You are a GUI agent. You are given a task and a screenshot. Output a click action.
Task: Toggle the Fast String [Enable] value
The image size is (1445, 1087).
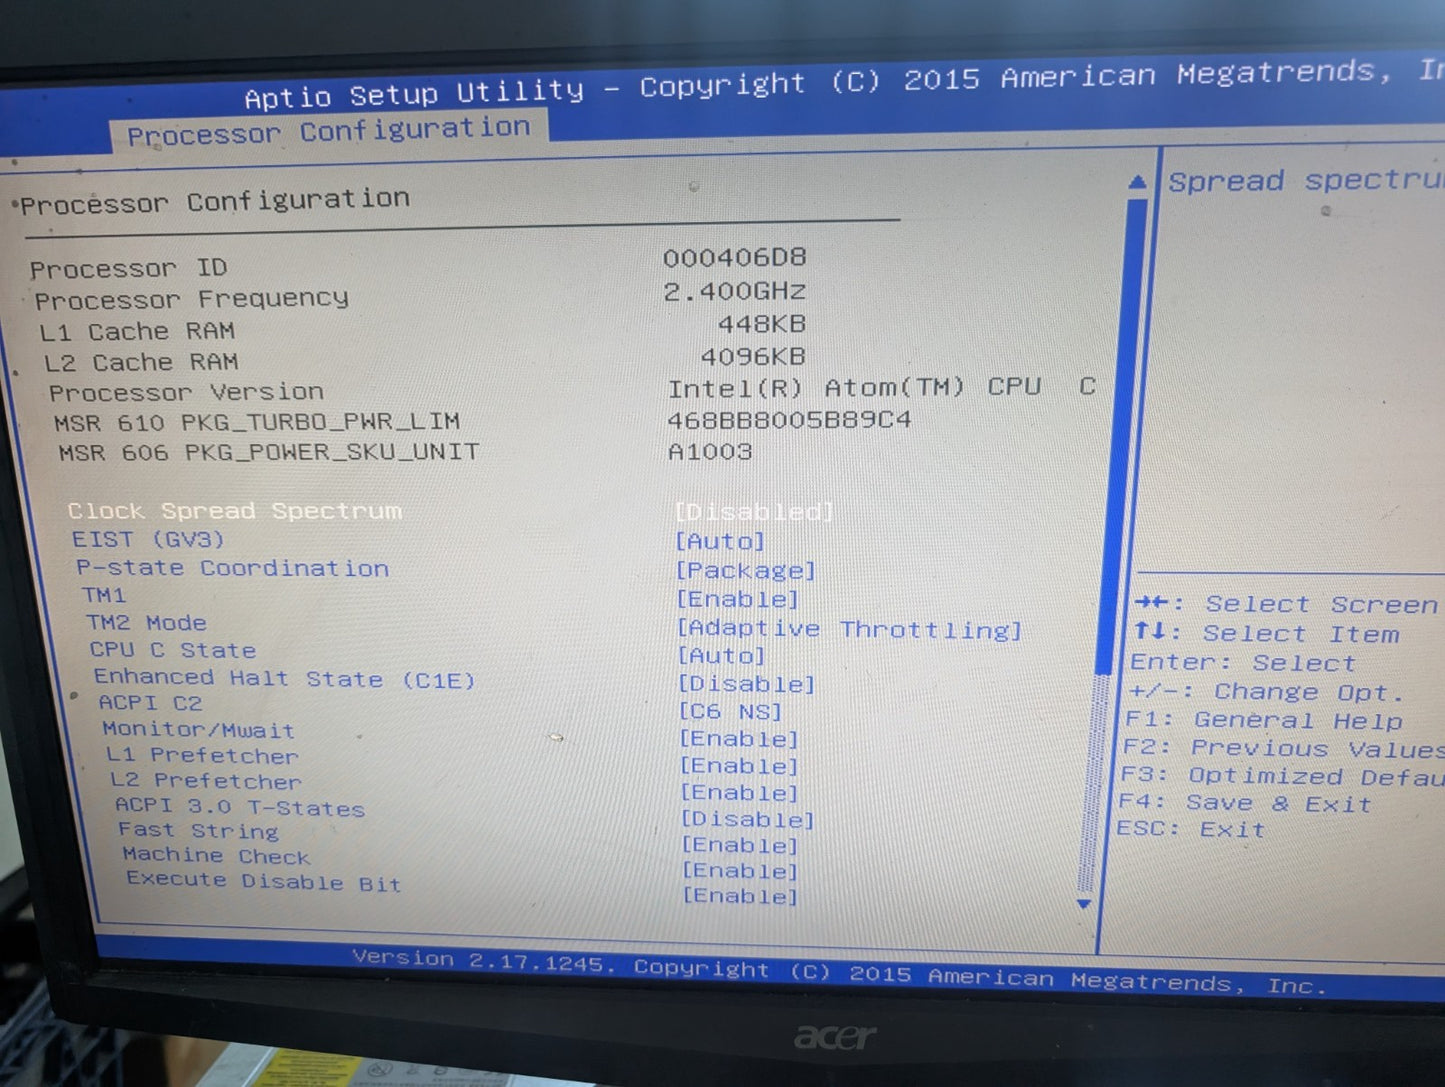[x=740, y=845]
